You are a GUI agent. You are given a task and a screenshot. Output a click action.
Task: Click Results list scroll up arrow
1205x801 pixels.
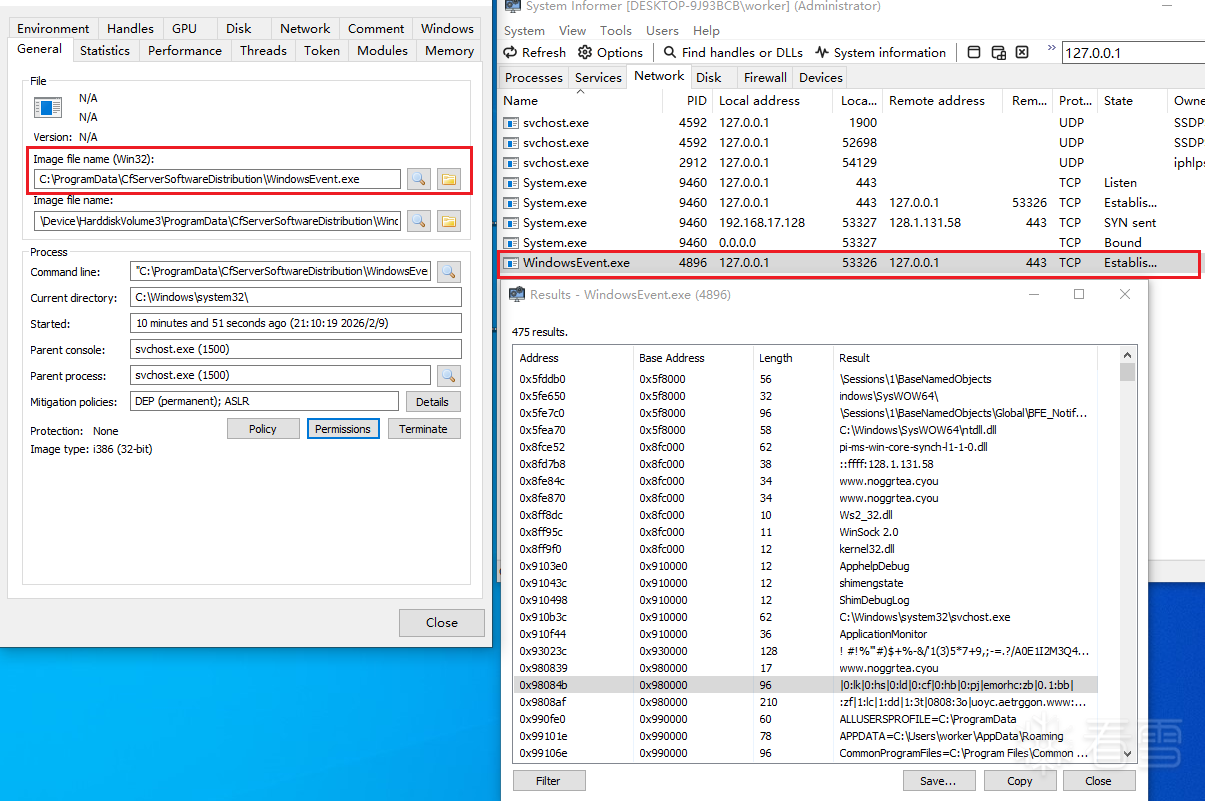[1128, 354]
